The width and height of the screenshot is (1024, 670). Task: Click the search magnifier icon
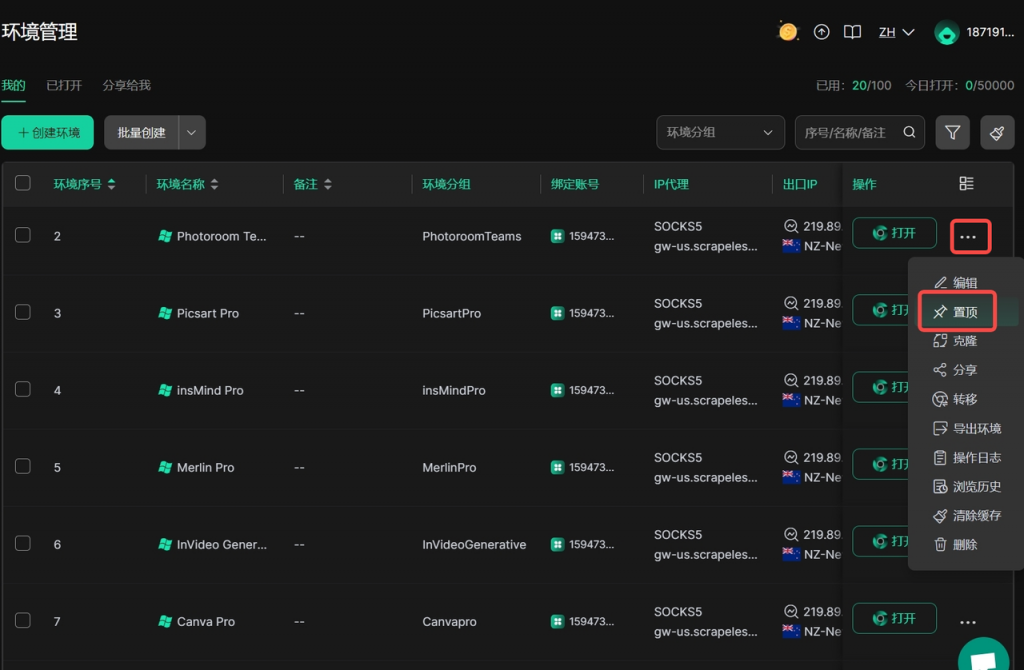pos(909,132)
